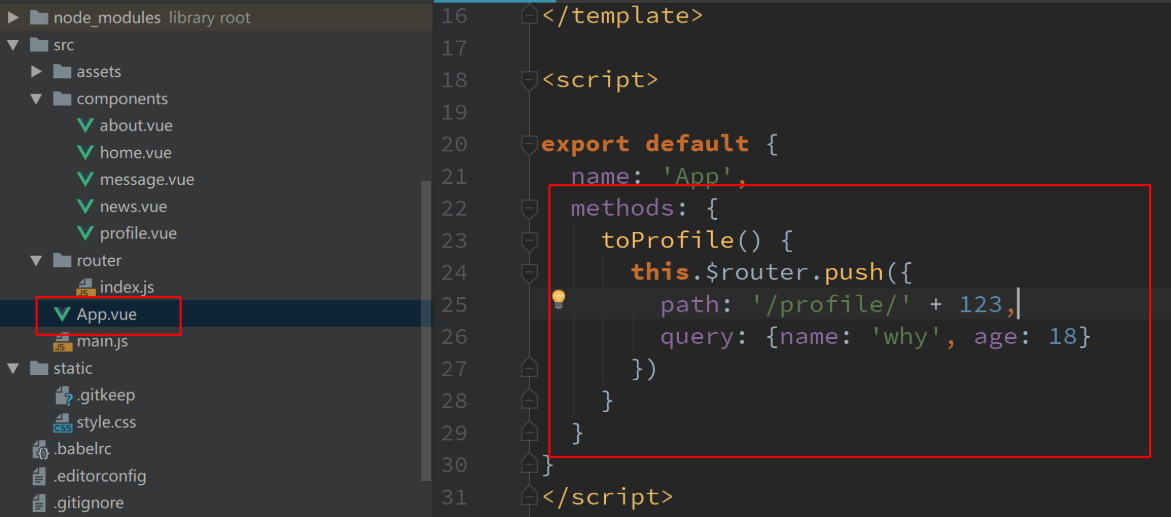Click the 'push' method call
Screen dimensions: 1171x517
(x=854, y=273)
